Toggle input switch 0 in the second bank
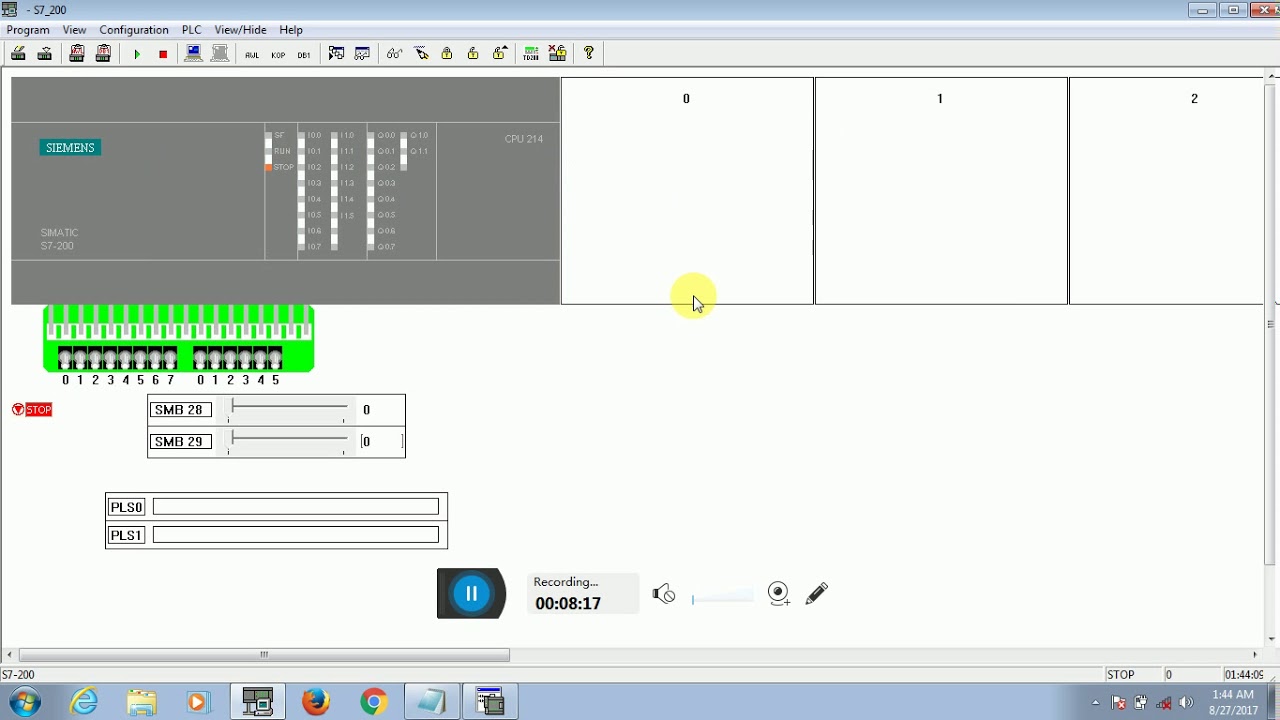The image size is (1280, 720). pyautogui.click(x=200, y=358)
